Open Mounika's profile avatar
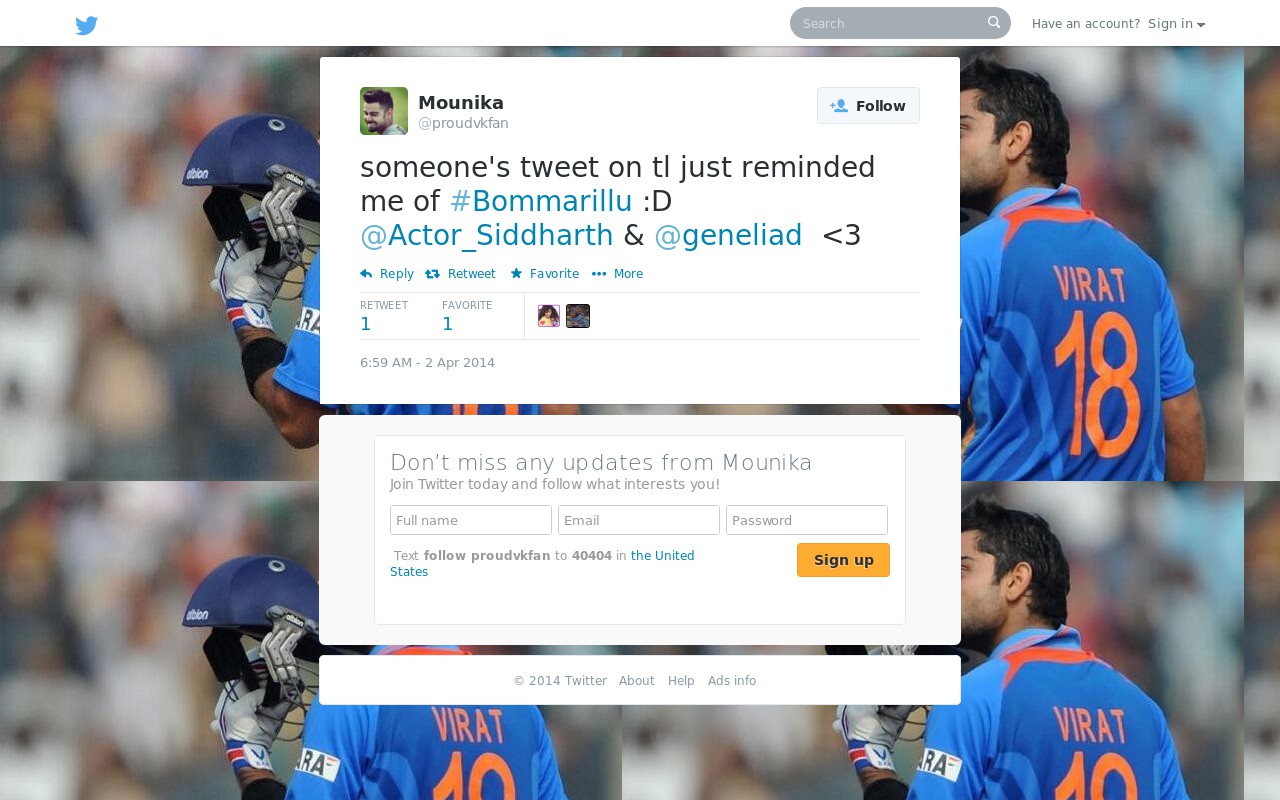Image resolution: width=1280 pixels, height=800 pixels. click(x=384, y=111)
